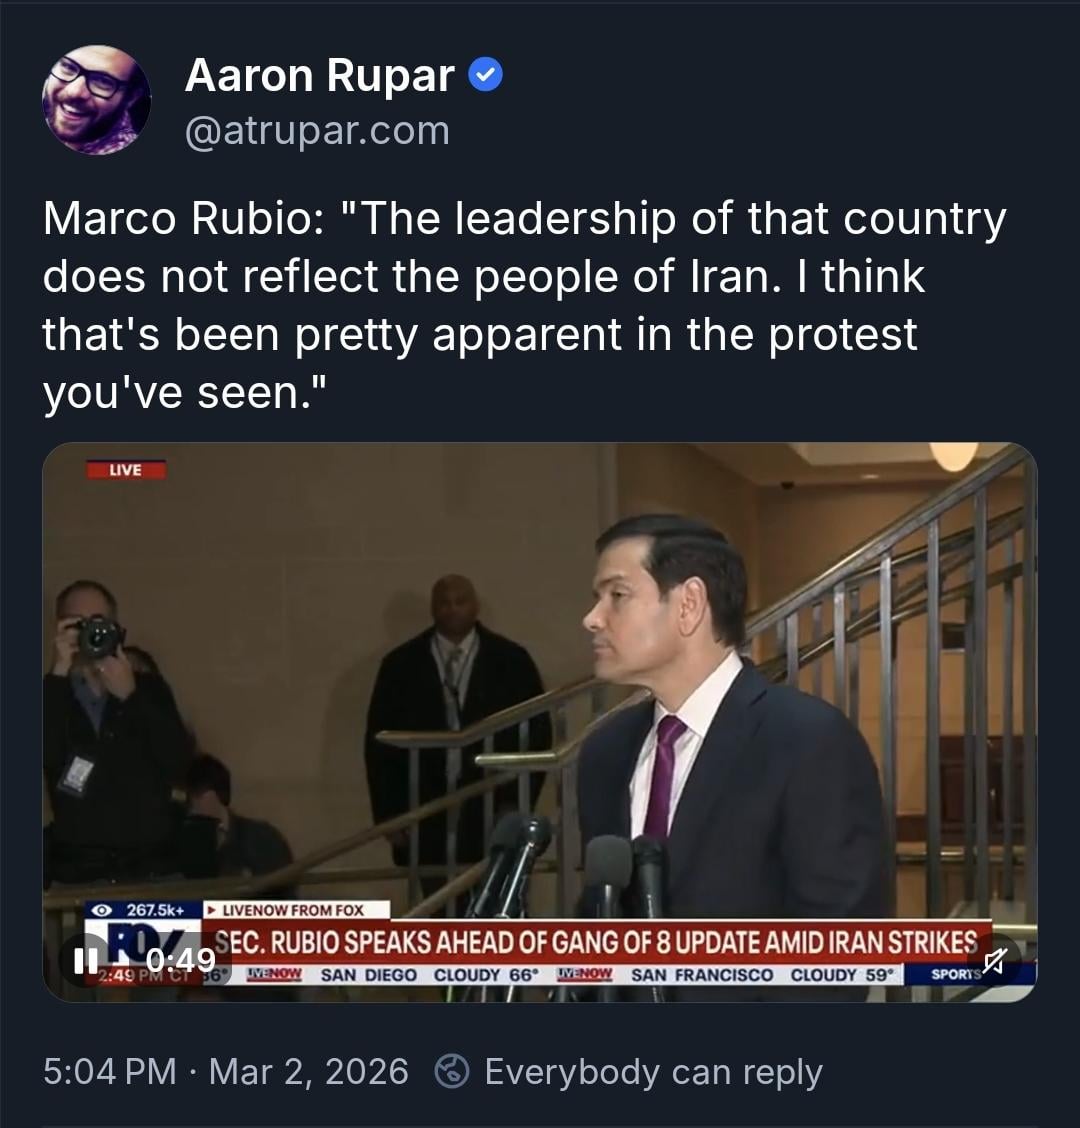
Task: Select the Marco Rubio quote post text
Action: (x=524, y=305)
